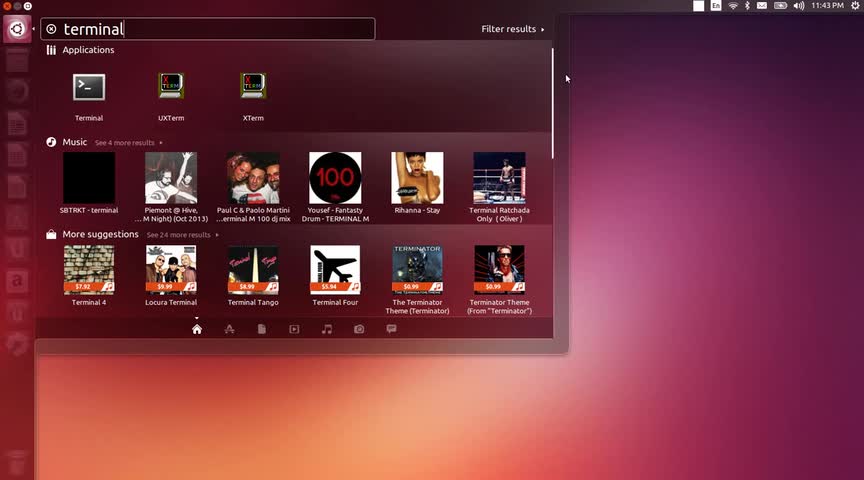Open The Terminator Theme (Terminator) suggestion
The width and height of the screenshot is (864, 480).
pyautogui.click(x=417, y=269)
